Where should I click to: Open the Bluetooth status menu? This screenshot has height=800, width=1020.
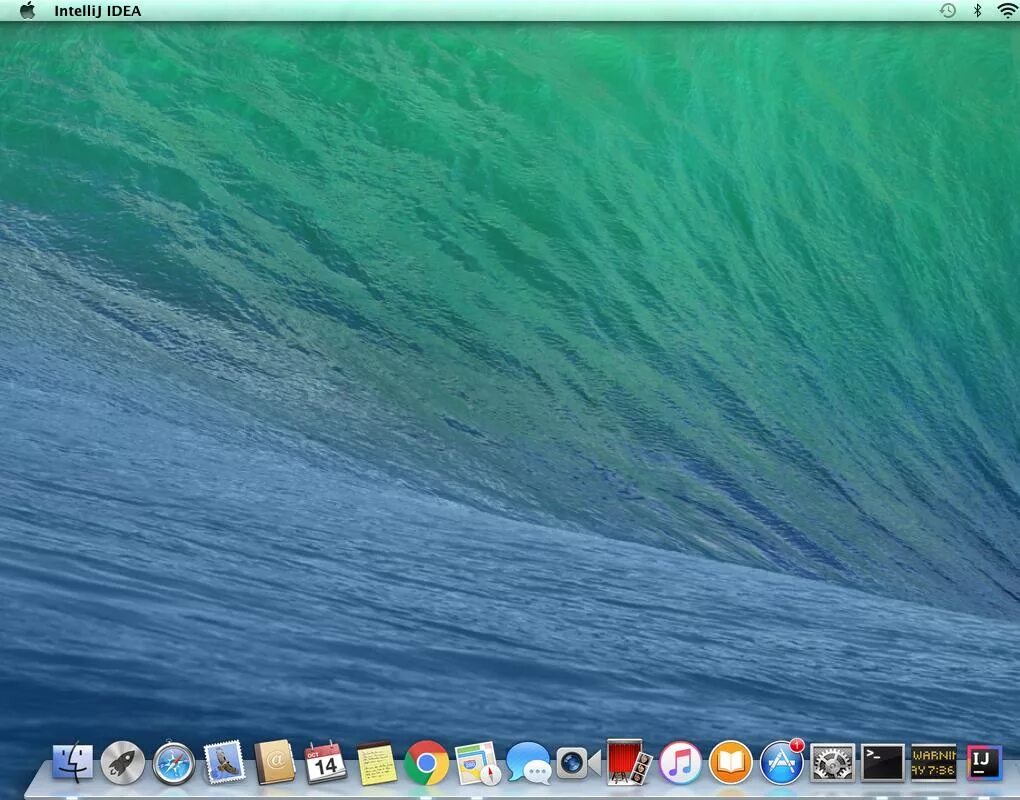977,10
